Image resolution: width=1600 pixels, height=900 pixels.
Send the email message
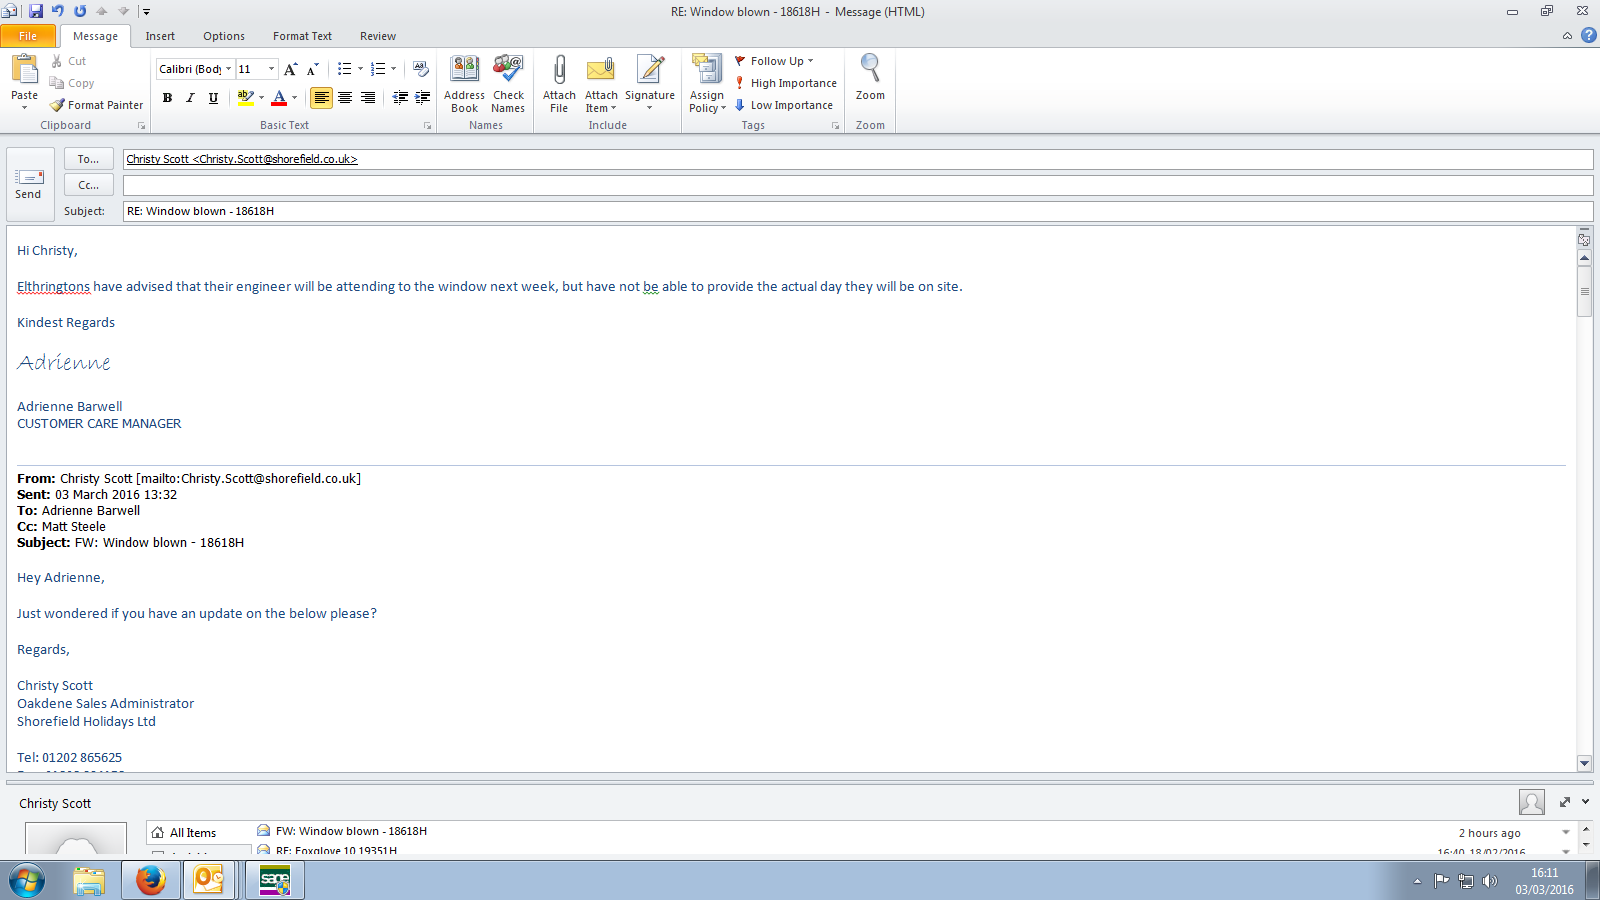(x=28, y=185)
